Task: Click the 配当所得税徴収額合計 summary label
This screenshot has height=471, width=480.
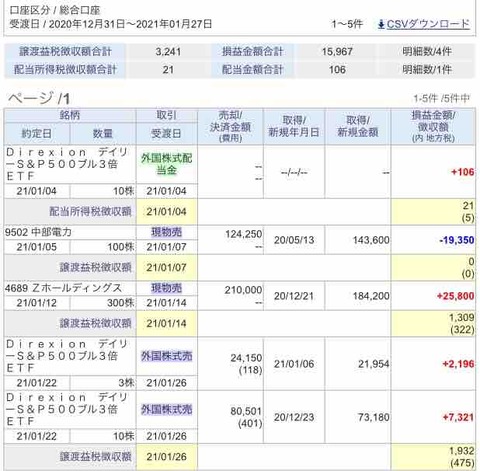Action: 65,69
